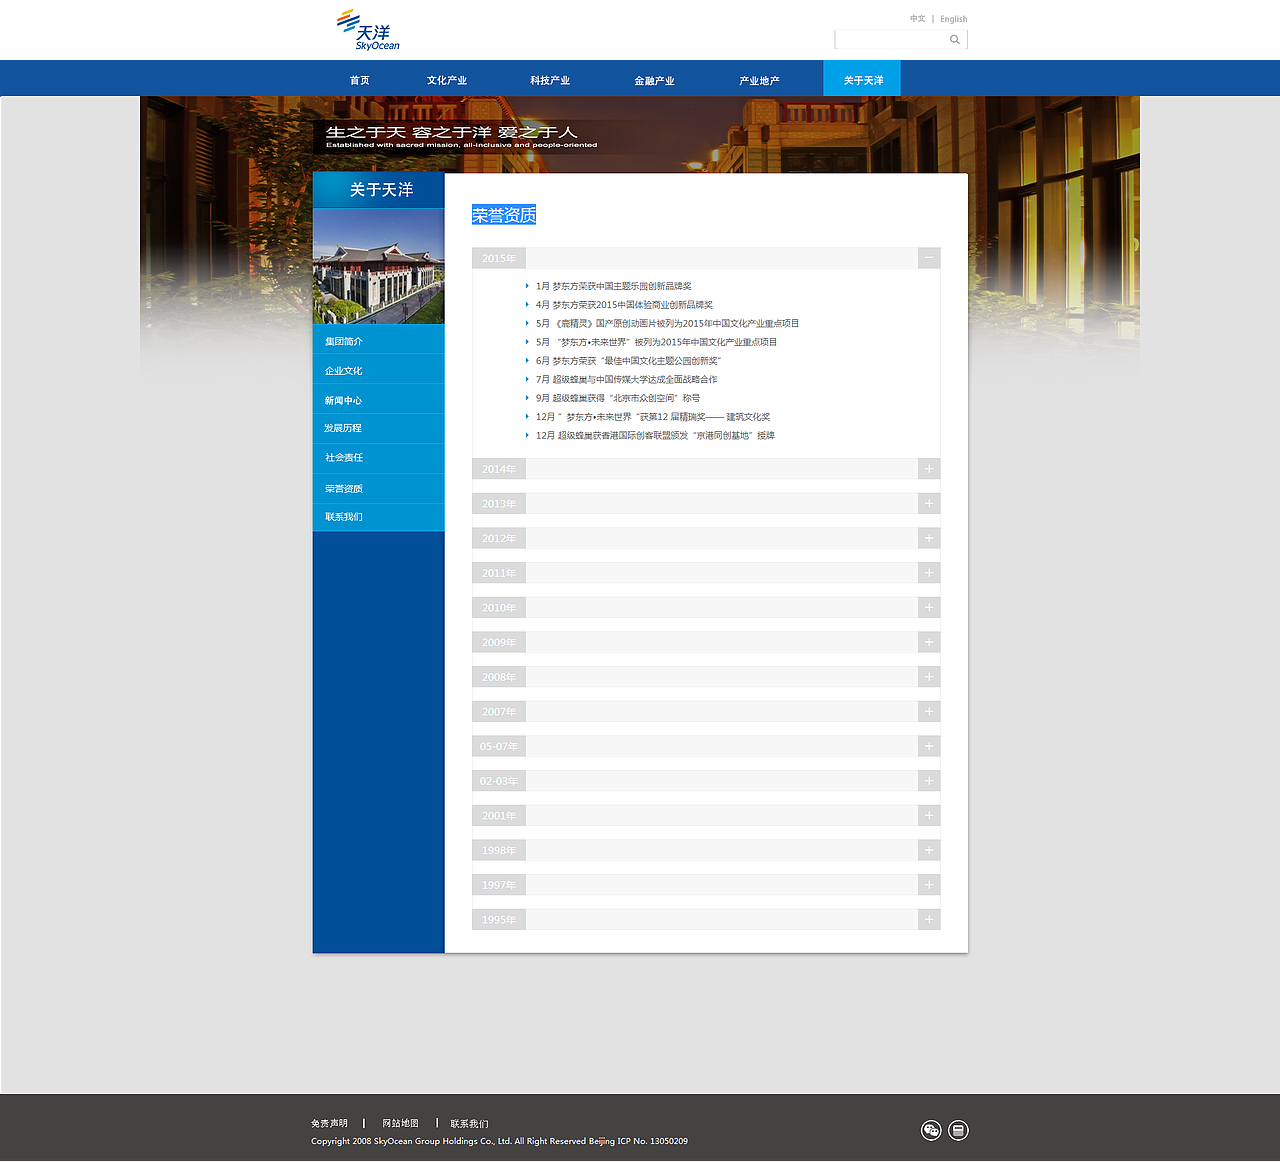Switch language to English
This screenshot has height=1162, width=1280.
pos(953,19)
